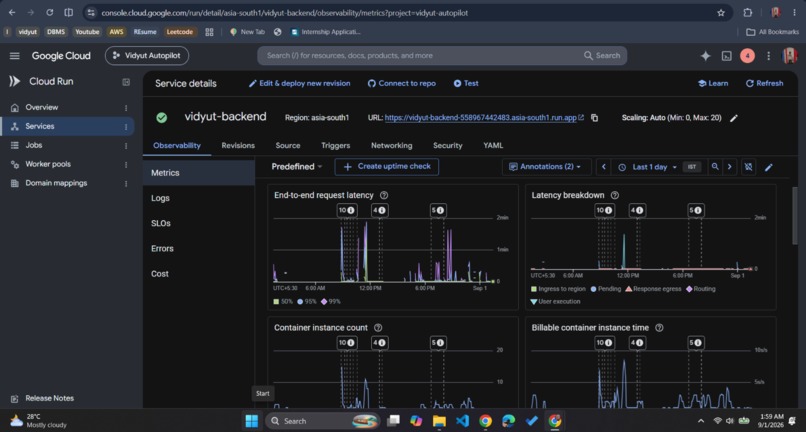Click Create uptime check button
Image resolution: width=806 pixels, height=432 pixels.
click(387, 167)
